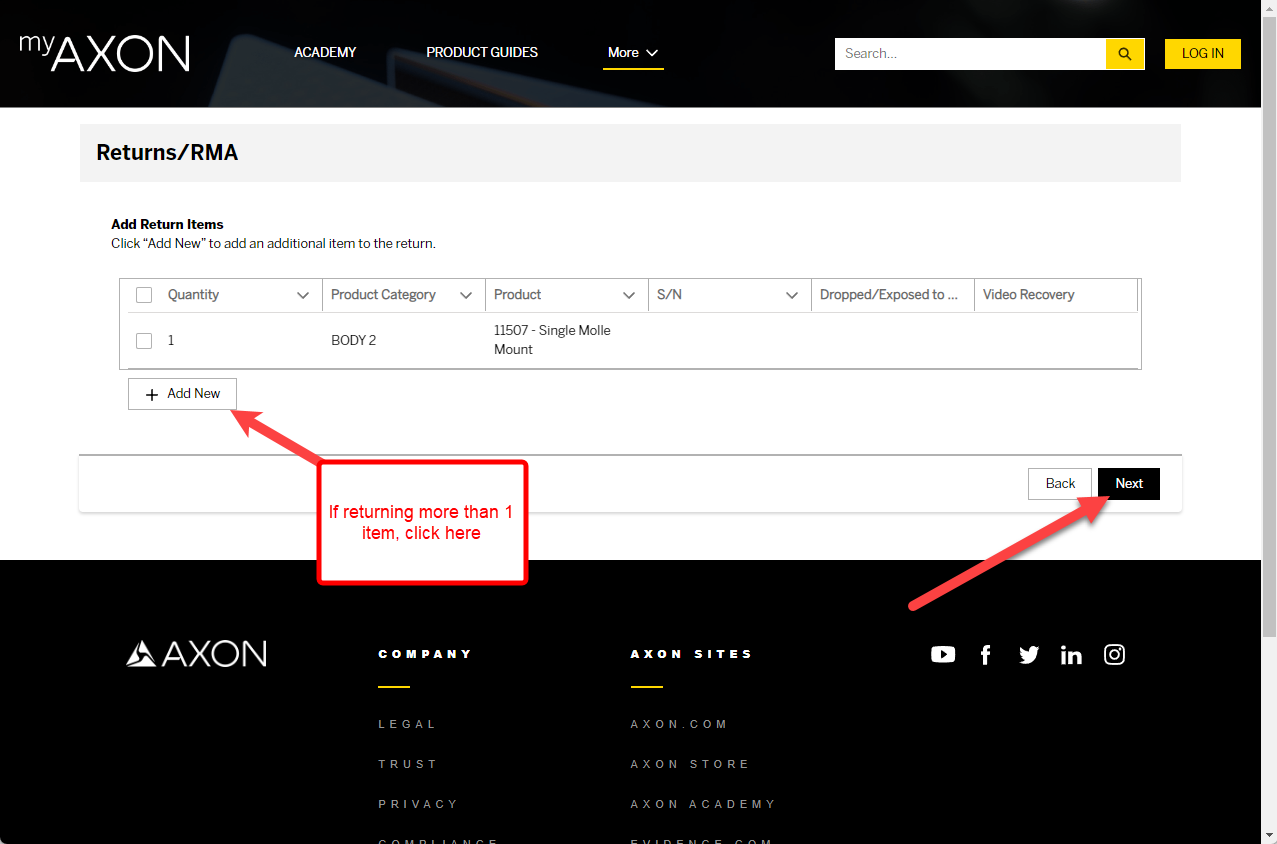Click the Next button
Image resolution: width=1277 pixels, height=844 pixels.
tap(1128, 483)
